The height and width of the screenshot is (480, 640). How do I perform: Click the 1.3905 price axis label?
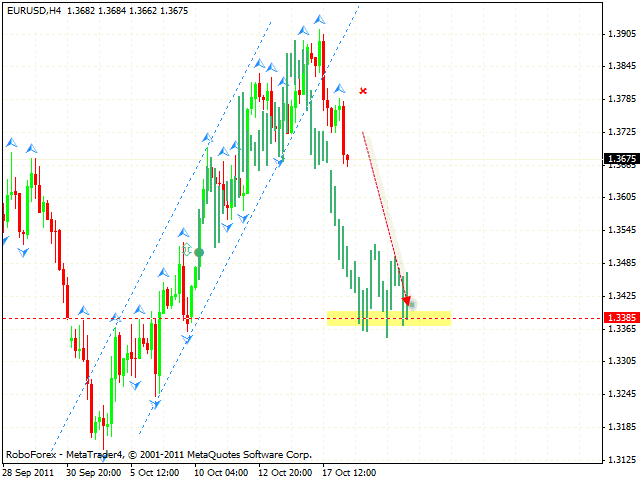[x=622, y=33]
